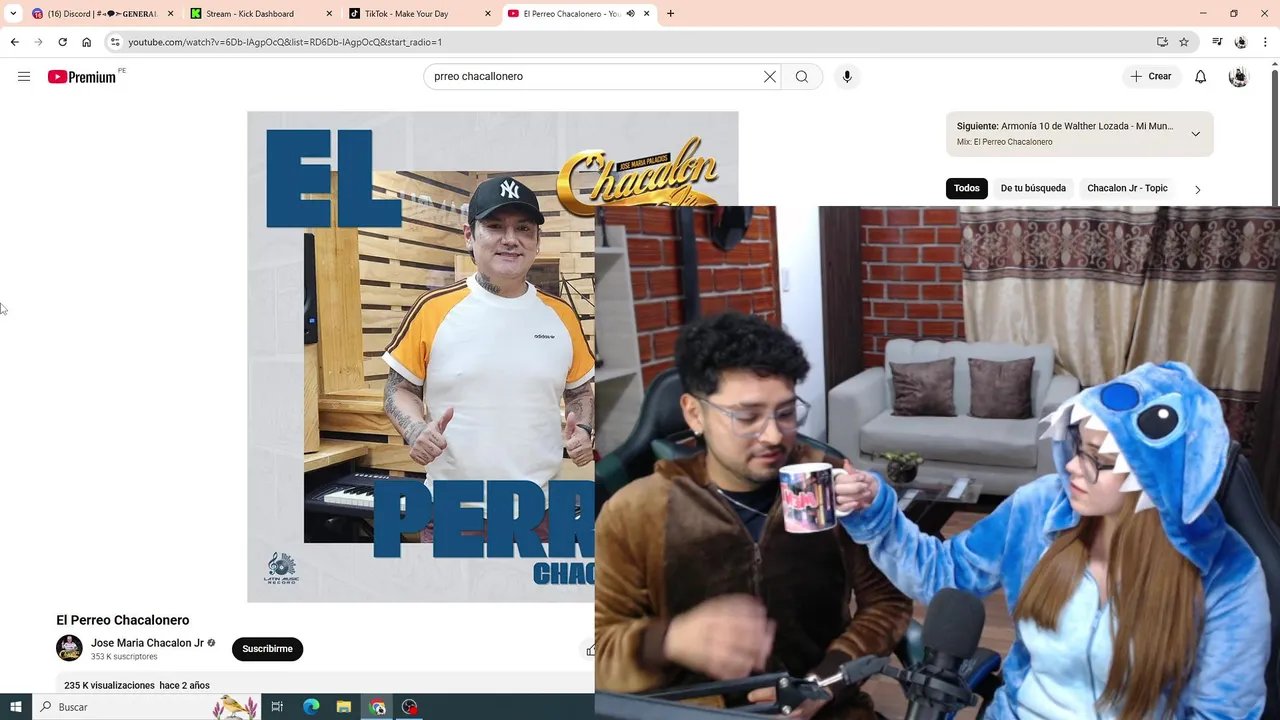Close the Kick Dashboard tab
Viewport: 1280px width, 720px height.
pyautogui.click(x=330, y=14)
